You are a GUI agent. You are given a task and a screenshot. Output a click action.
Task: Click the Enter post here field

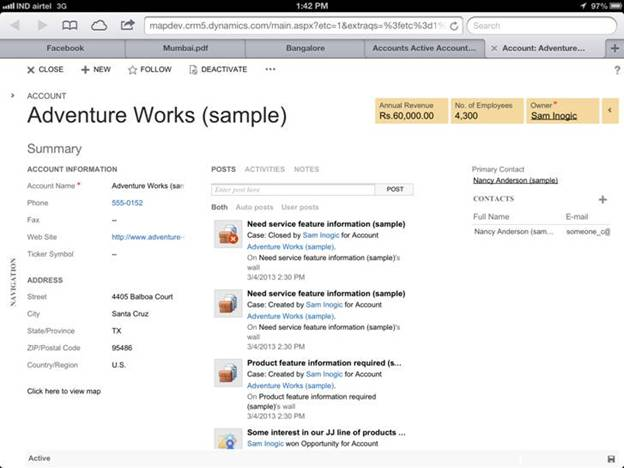pyautogui.click(x=293, y=189)
